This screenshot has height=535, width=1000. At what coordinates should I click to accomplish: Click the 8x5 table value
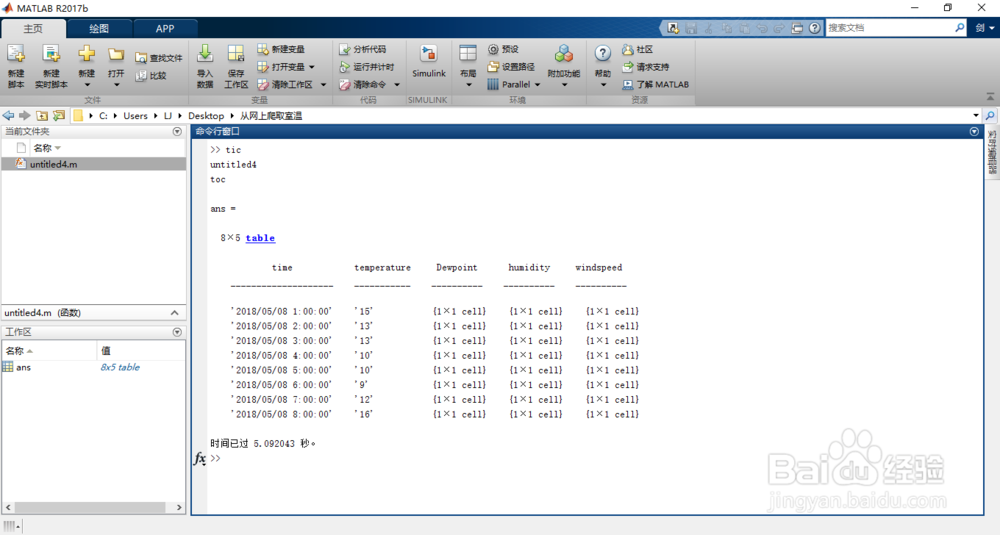120,367
